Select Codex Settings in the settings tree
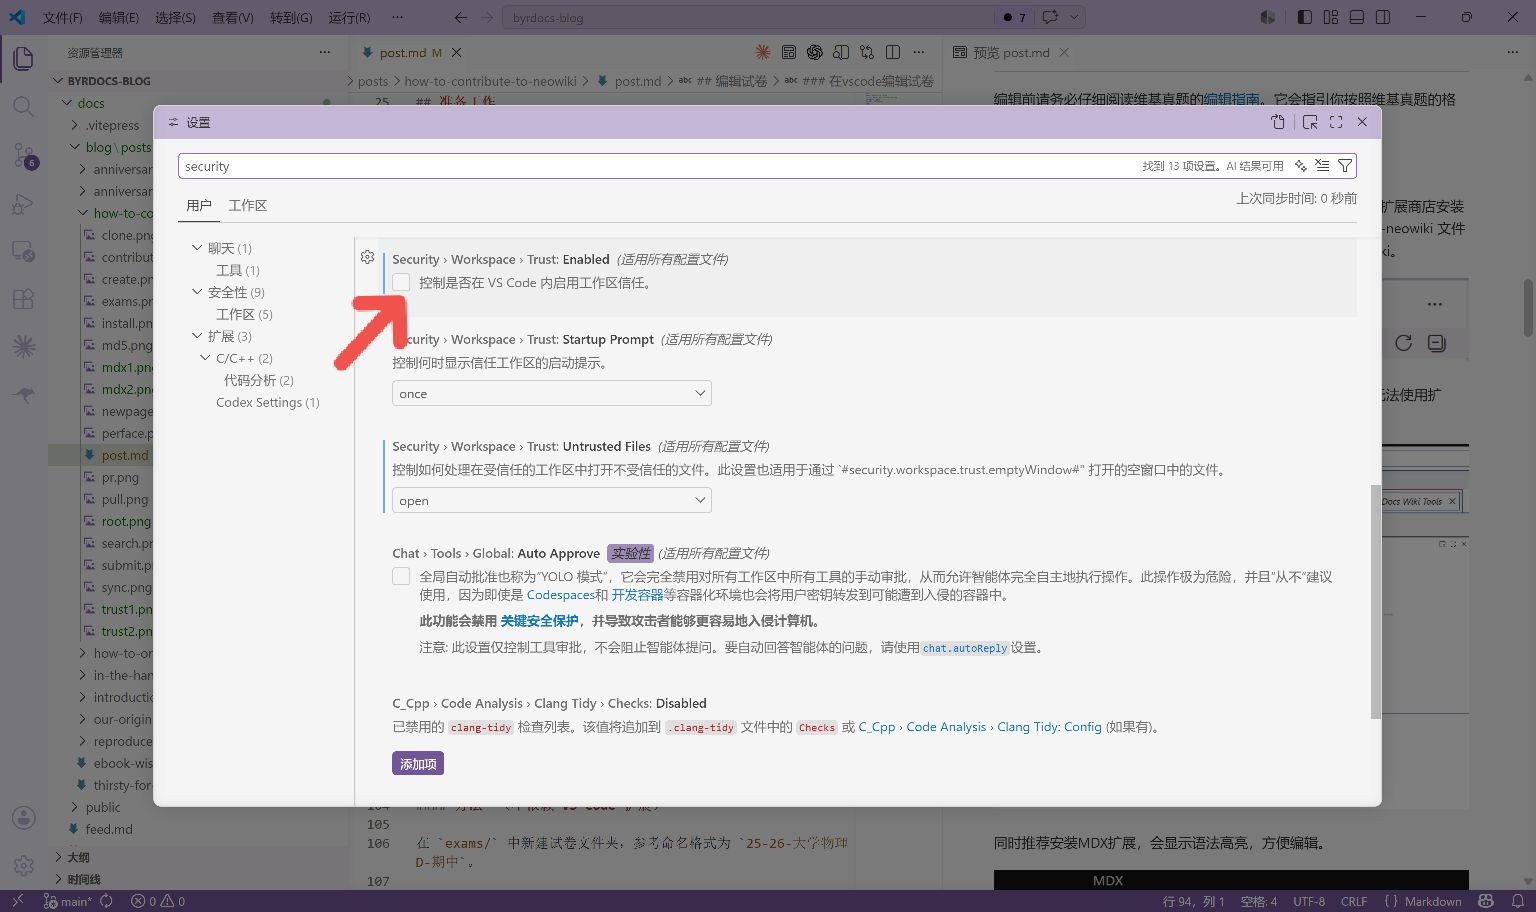This screenshot has width=1536, height=912. click(267, 402)
